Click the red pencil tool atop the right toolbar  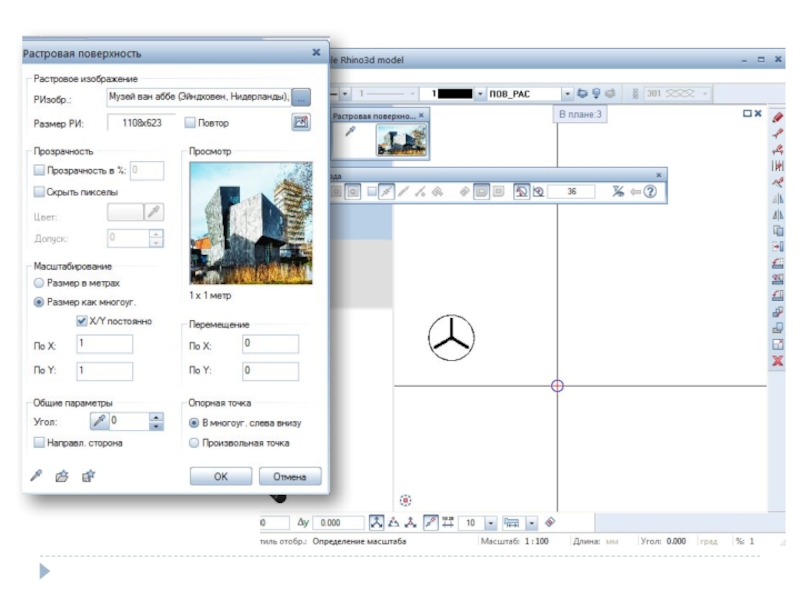pos(777,118)
